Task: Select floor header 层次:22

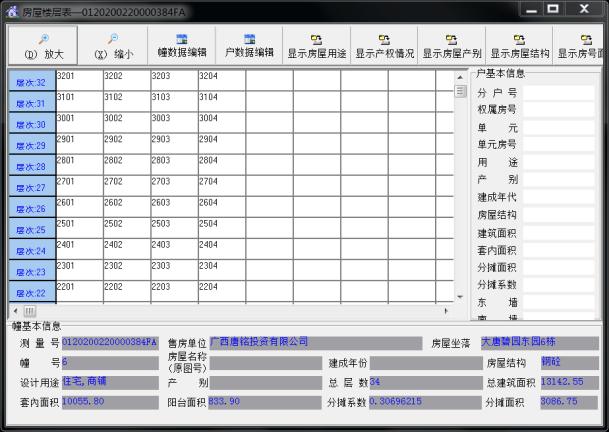Action: (x=32, y=291)
